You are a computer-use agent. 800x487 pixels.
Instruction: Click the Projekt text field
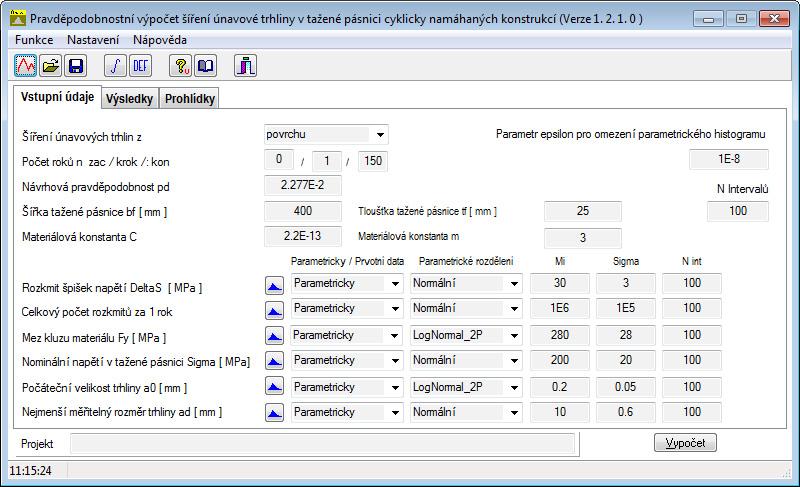point(322,444)
